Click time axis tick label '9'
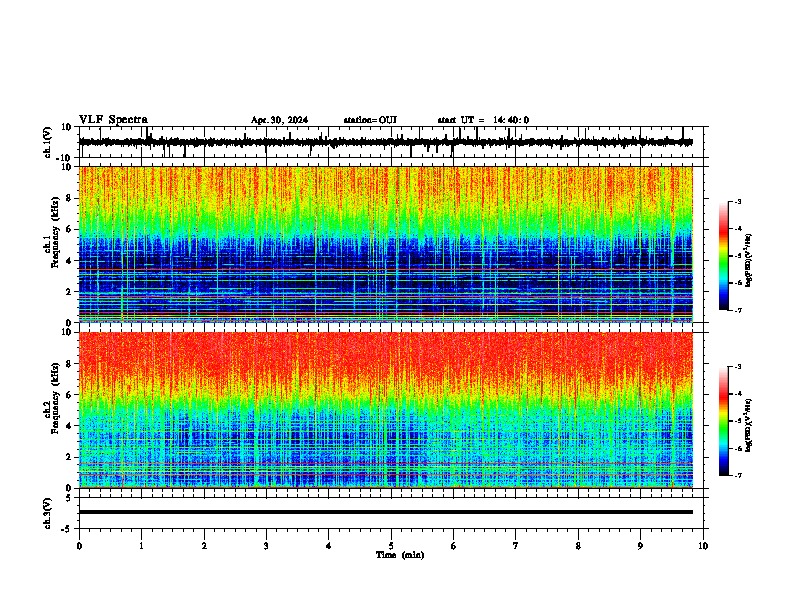The width and height of the screenshot is (792, 612). point(640,546)
